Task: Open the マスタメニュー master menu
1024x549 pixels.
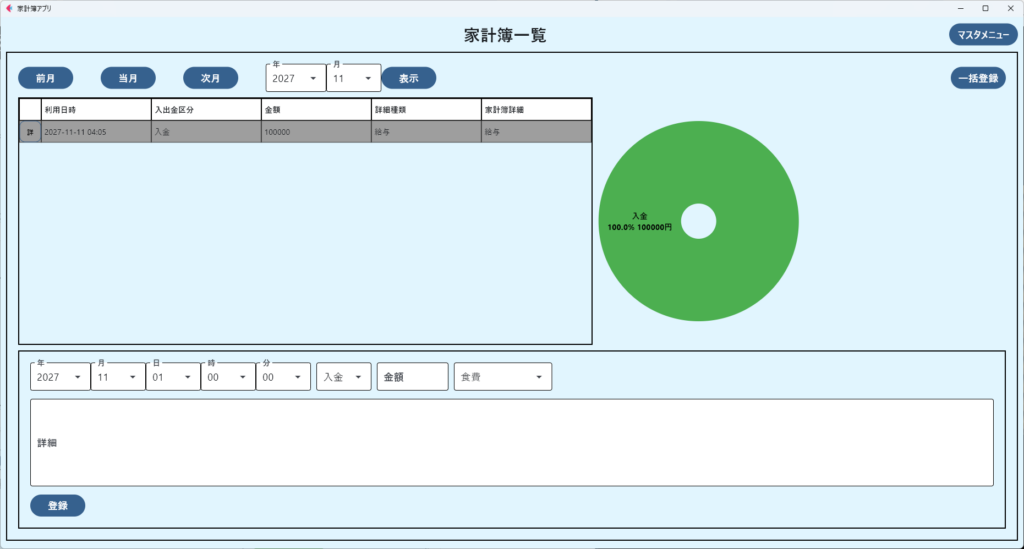Action: (x=981, y=35)
